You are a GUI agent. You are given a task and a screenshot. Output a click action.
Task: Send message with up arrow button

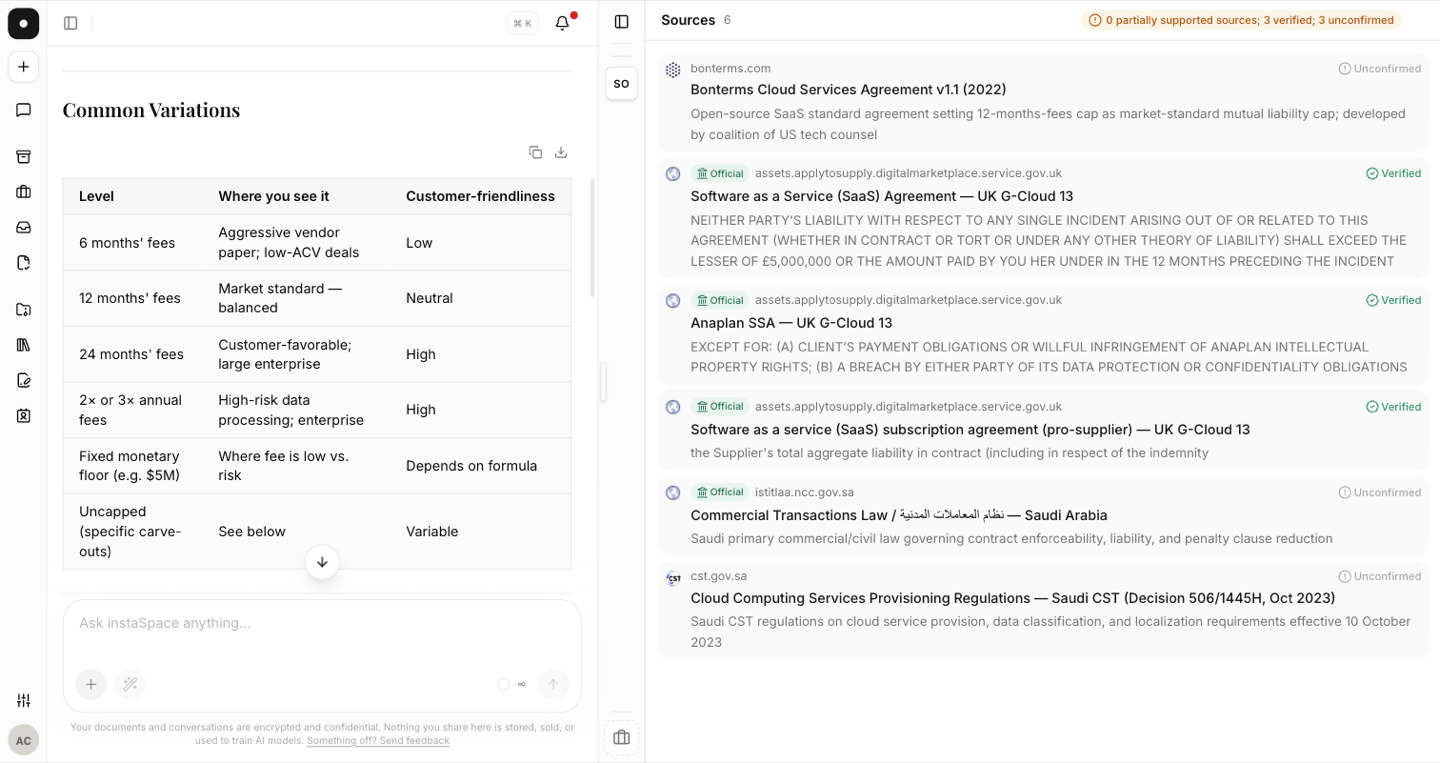click(553, 684)
